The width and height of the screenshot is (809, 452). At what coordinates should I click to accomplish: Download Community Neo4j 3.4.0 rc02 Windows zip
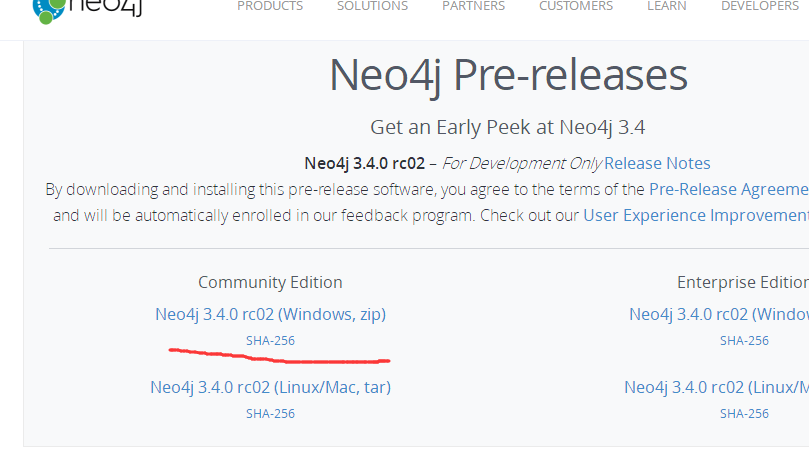tap(270, 314)
